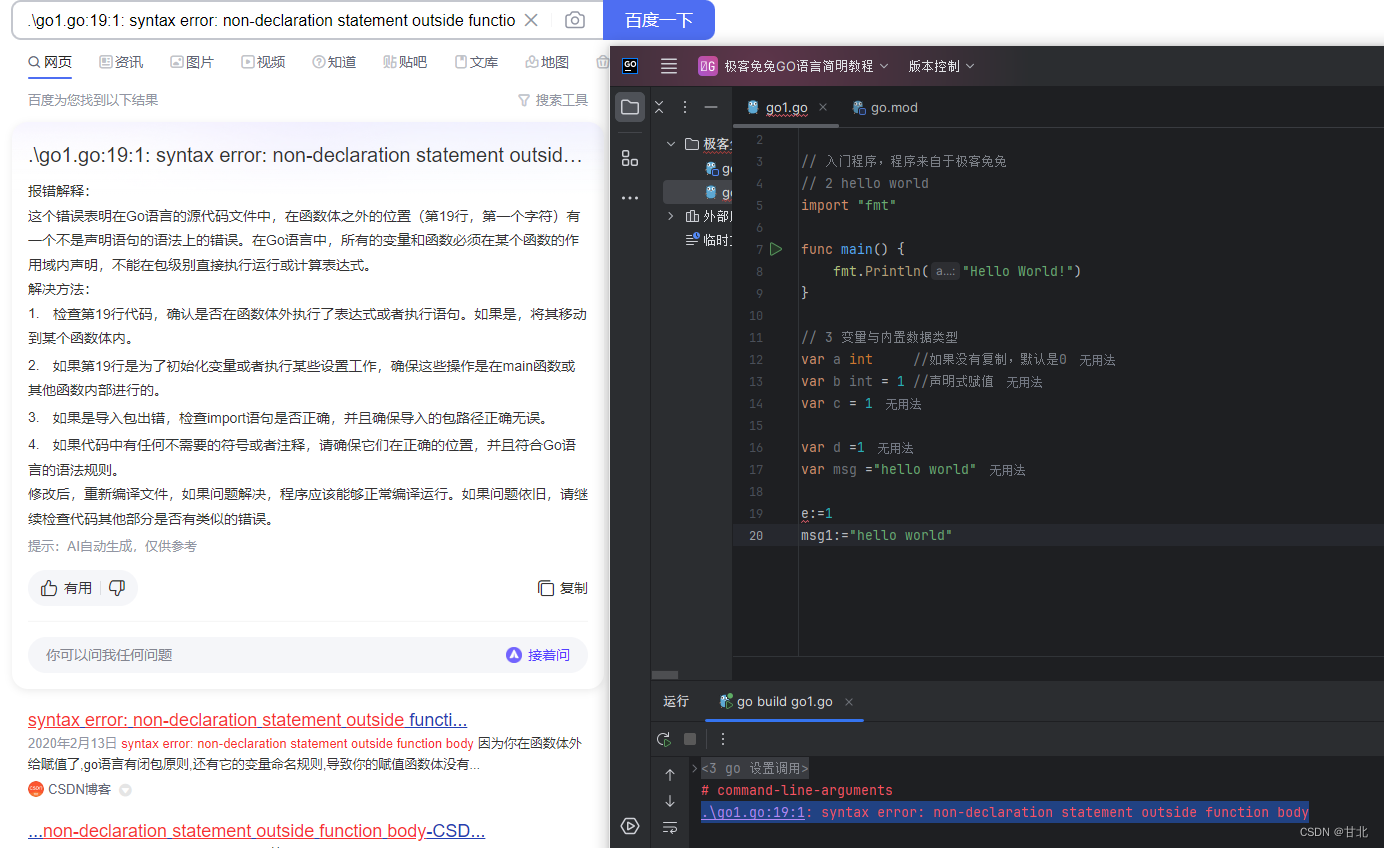Open run toolbar more options dots
The image size is (1384, 848).
coord(723,739)
